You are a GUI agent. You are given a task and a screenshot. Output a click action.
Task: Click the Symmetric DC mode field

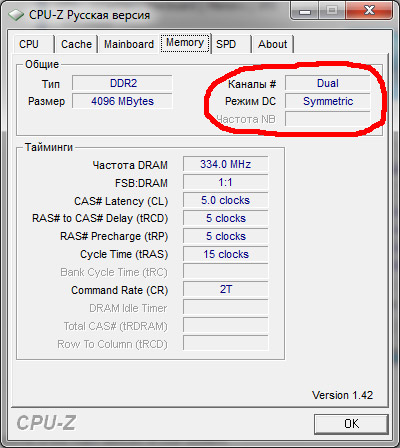coord(328,101)
